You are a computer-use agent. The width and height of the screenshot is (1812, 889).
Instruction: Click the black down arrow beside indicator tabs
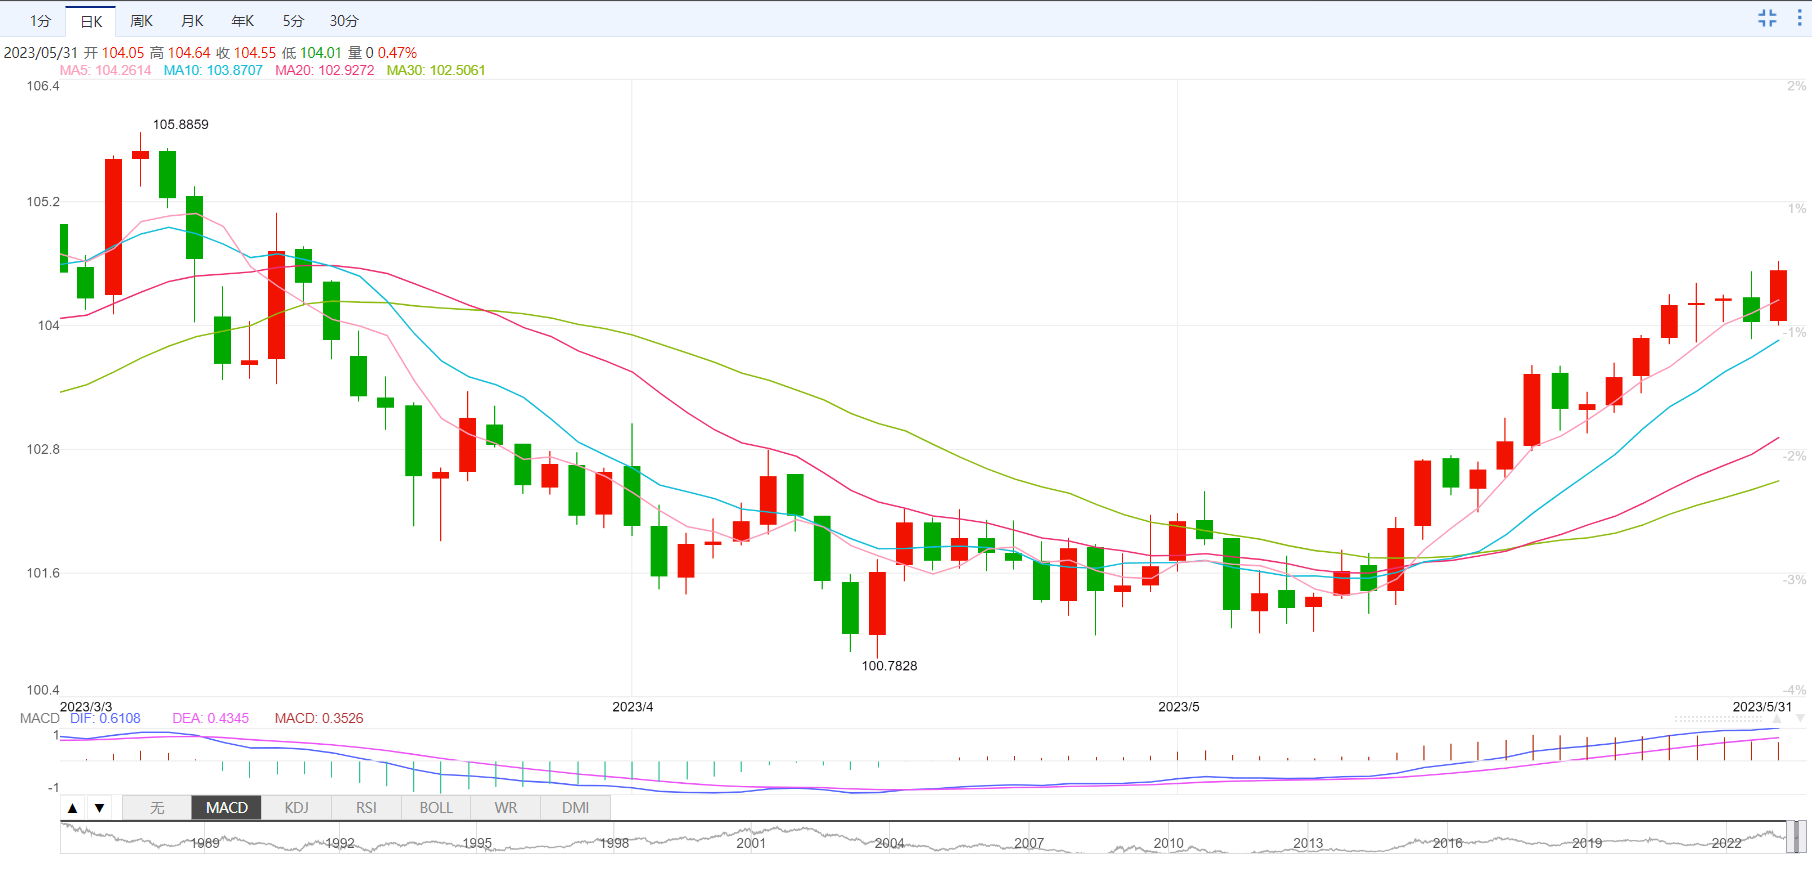coord(99,808)
